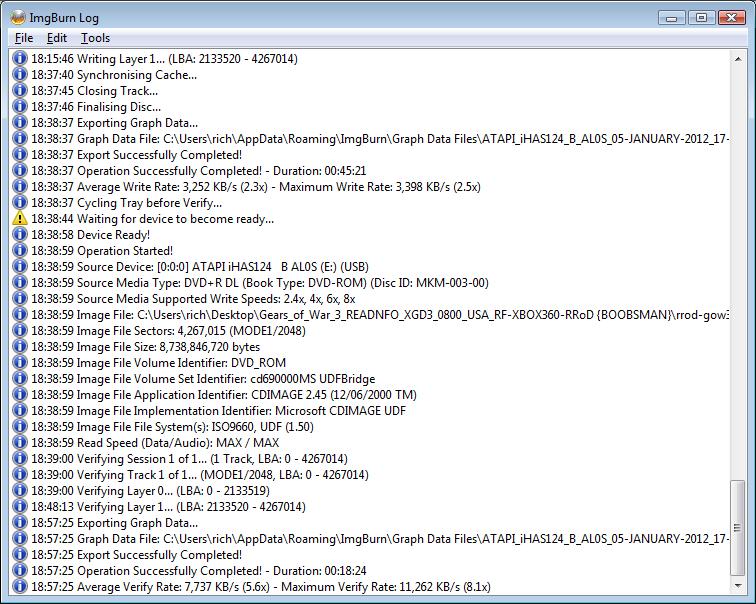The height and width of the screenshot is (604, 756).
Task: Click the vertical scrollbar thumb
Action: (x=738, y=528)
